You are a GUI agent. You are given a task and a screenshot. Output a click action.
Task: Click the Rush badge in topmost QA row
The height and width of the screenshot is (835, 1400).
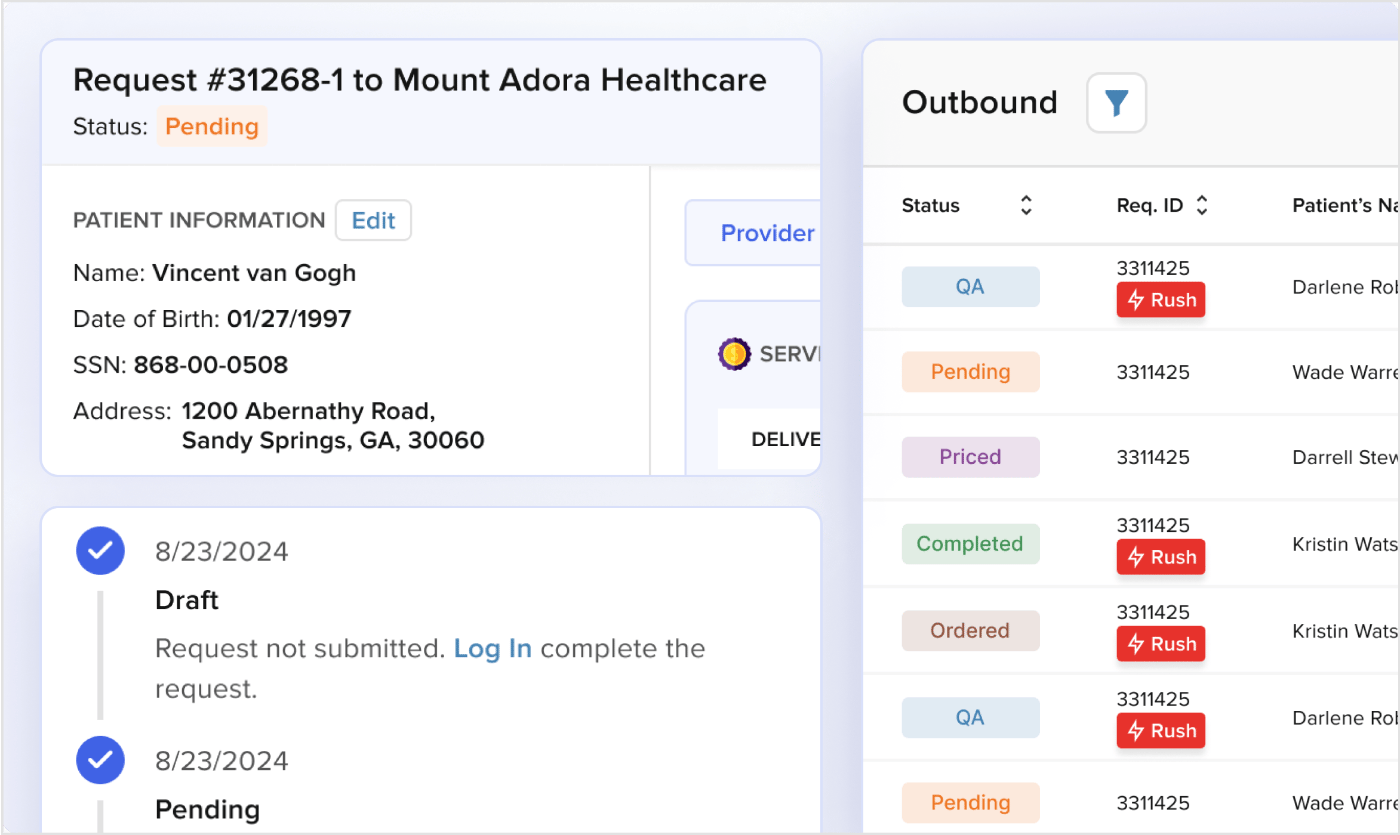coord(1160,300)
